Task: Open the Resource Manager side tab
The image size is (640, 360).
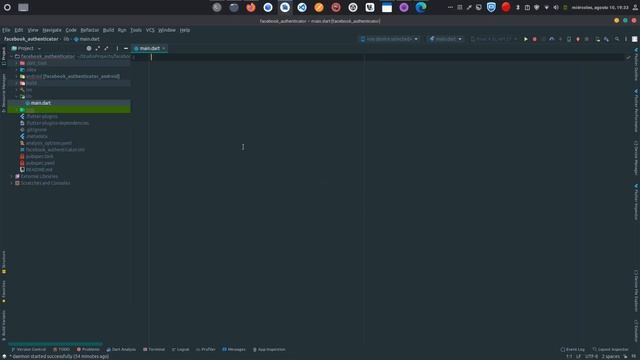Action: tap(4, 93)
